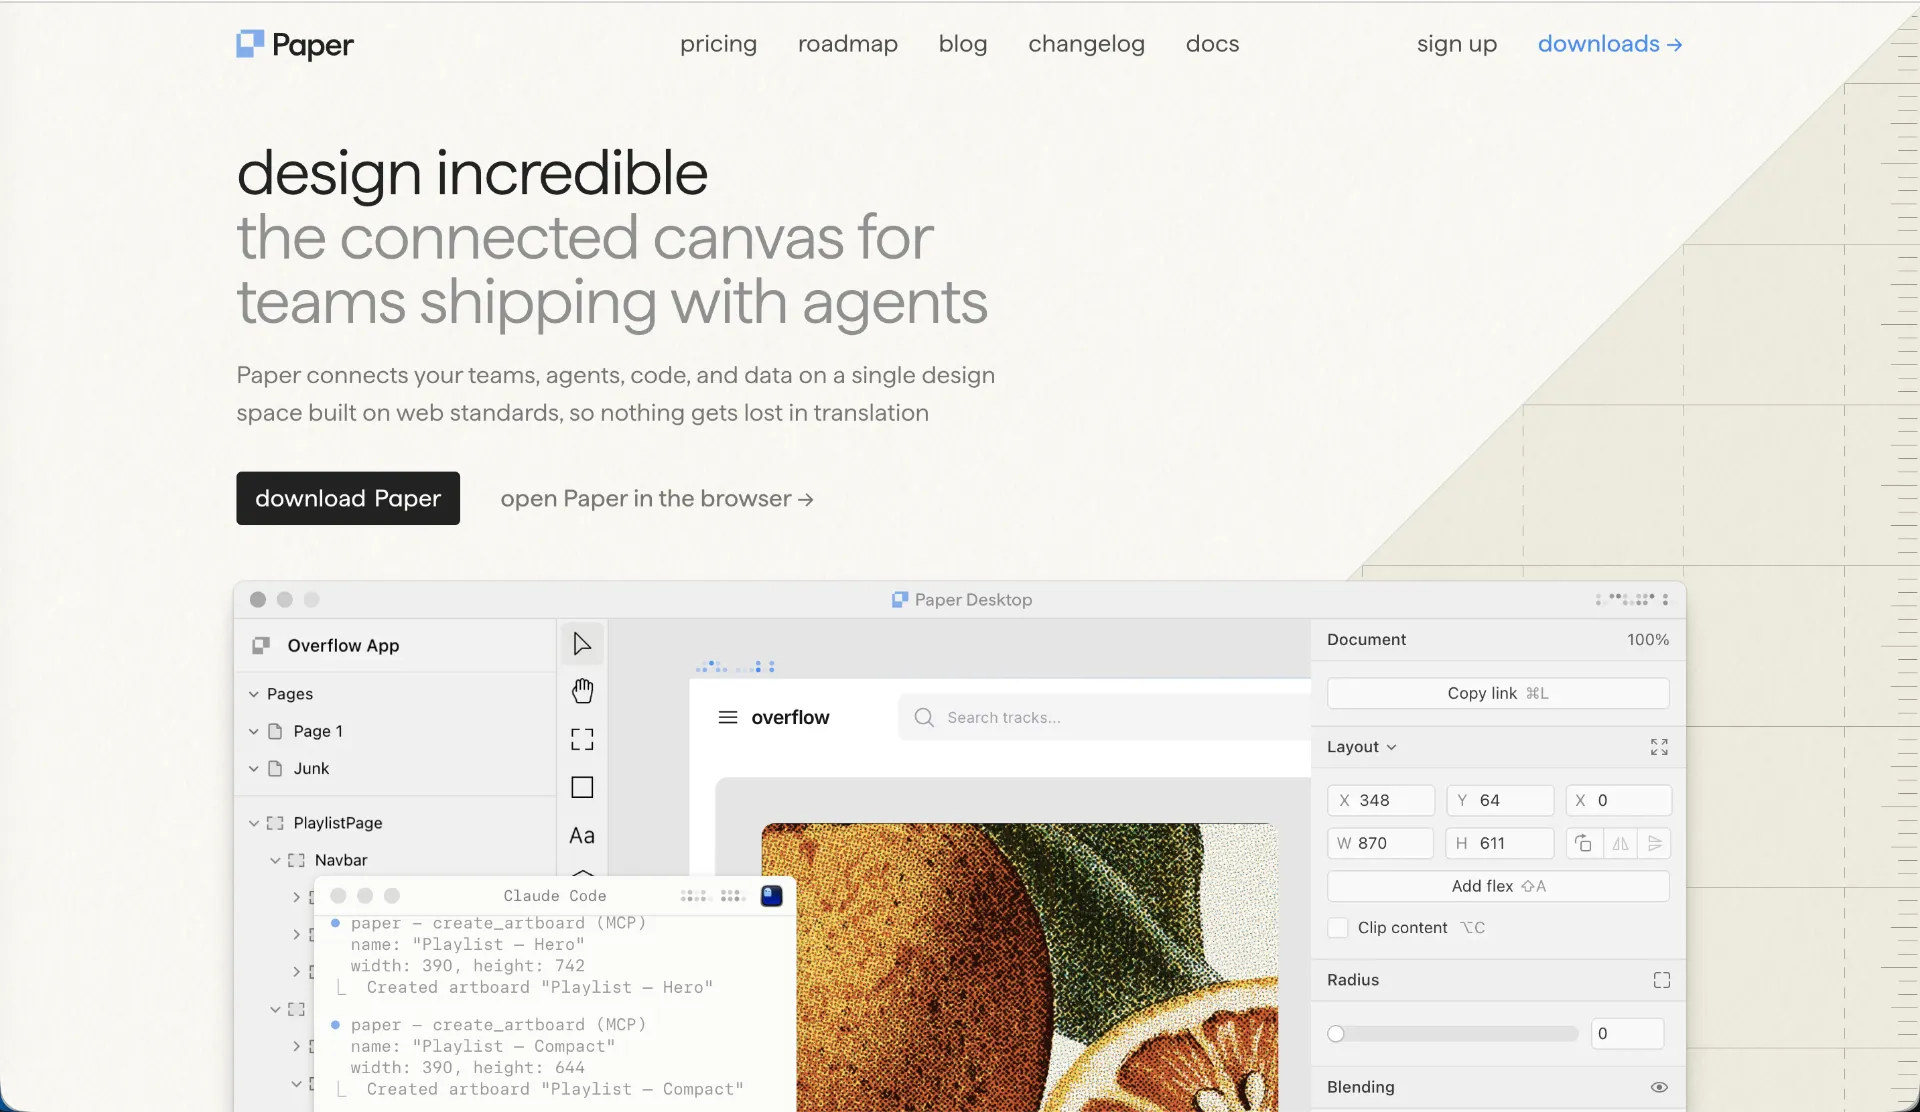Click the Paper logo in header
Image resolution: width=1920 pixels, height=1112 pixels.
(295, 44)
